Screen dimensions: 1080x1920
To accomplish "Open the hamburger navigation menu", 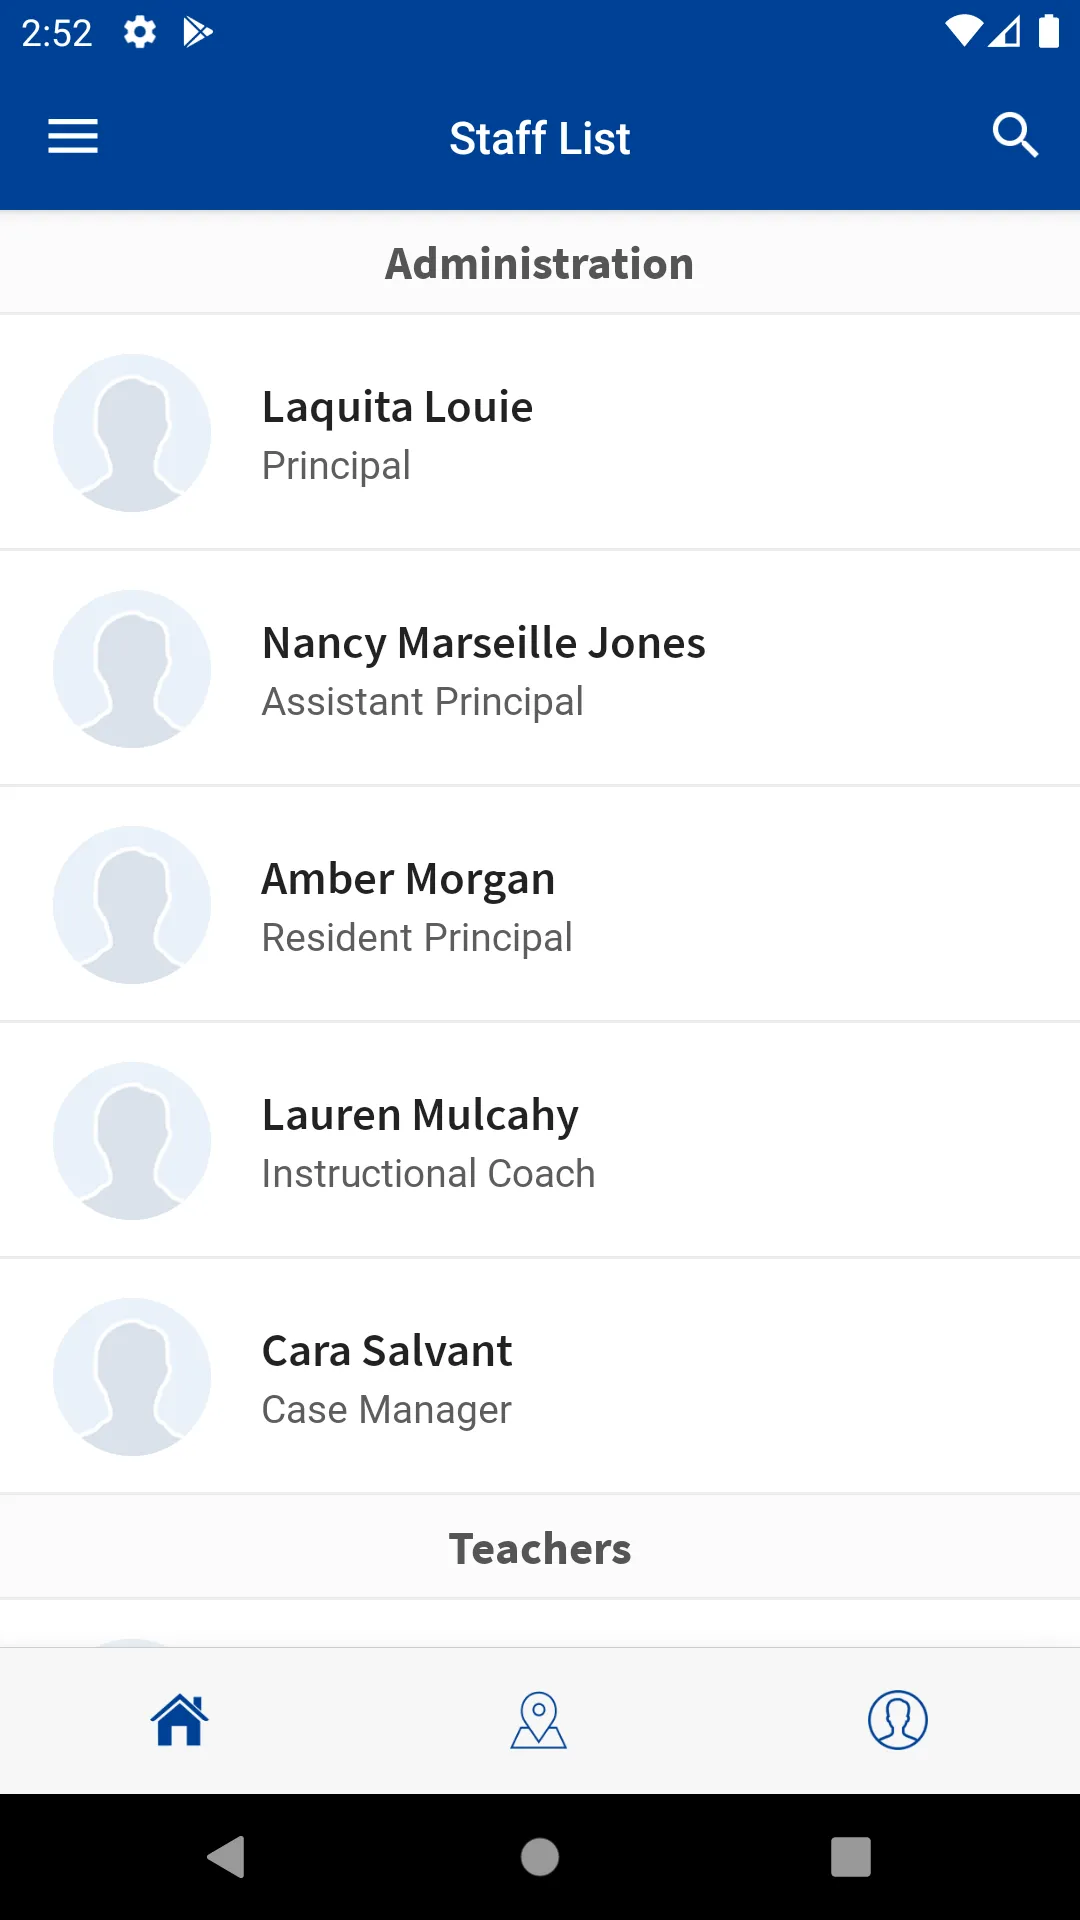I will tap(73, 136).
